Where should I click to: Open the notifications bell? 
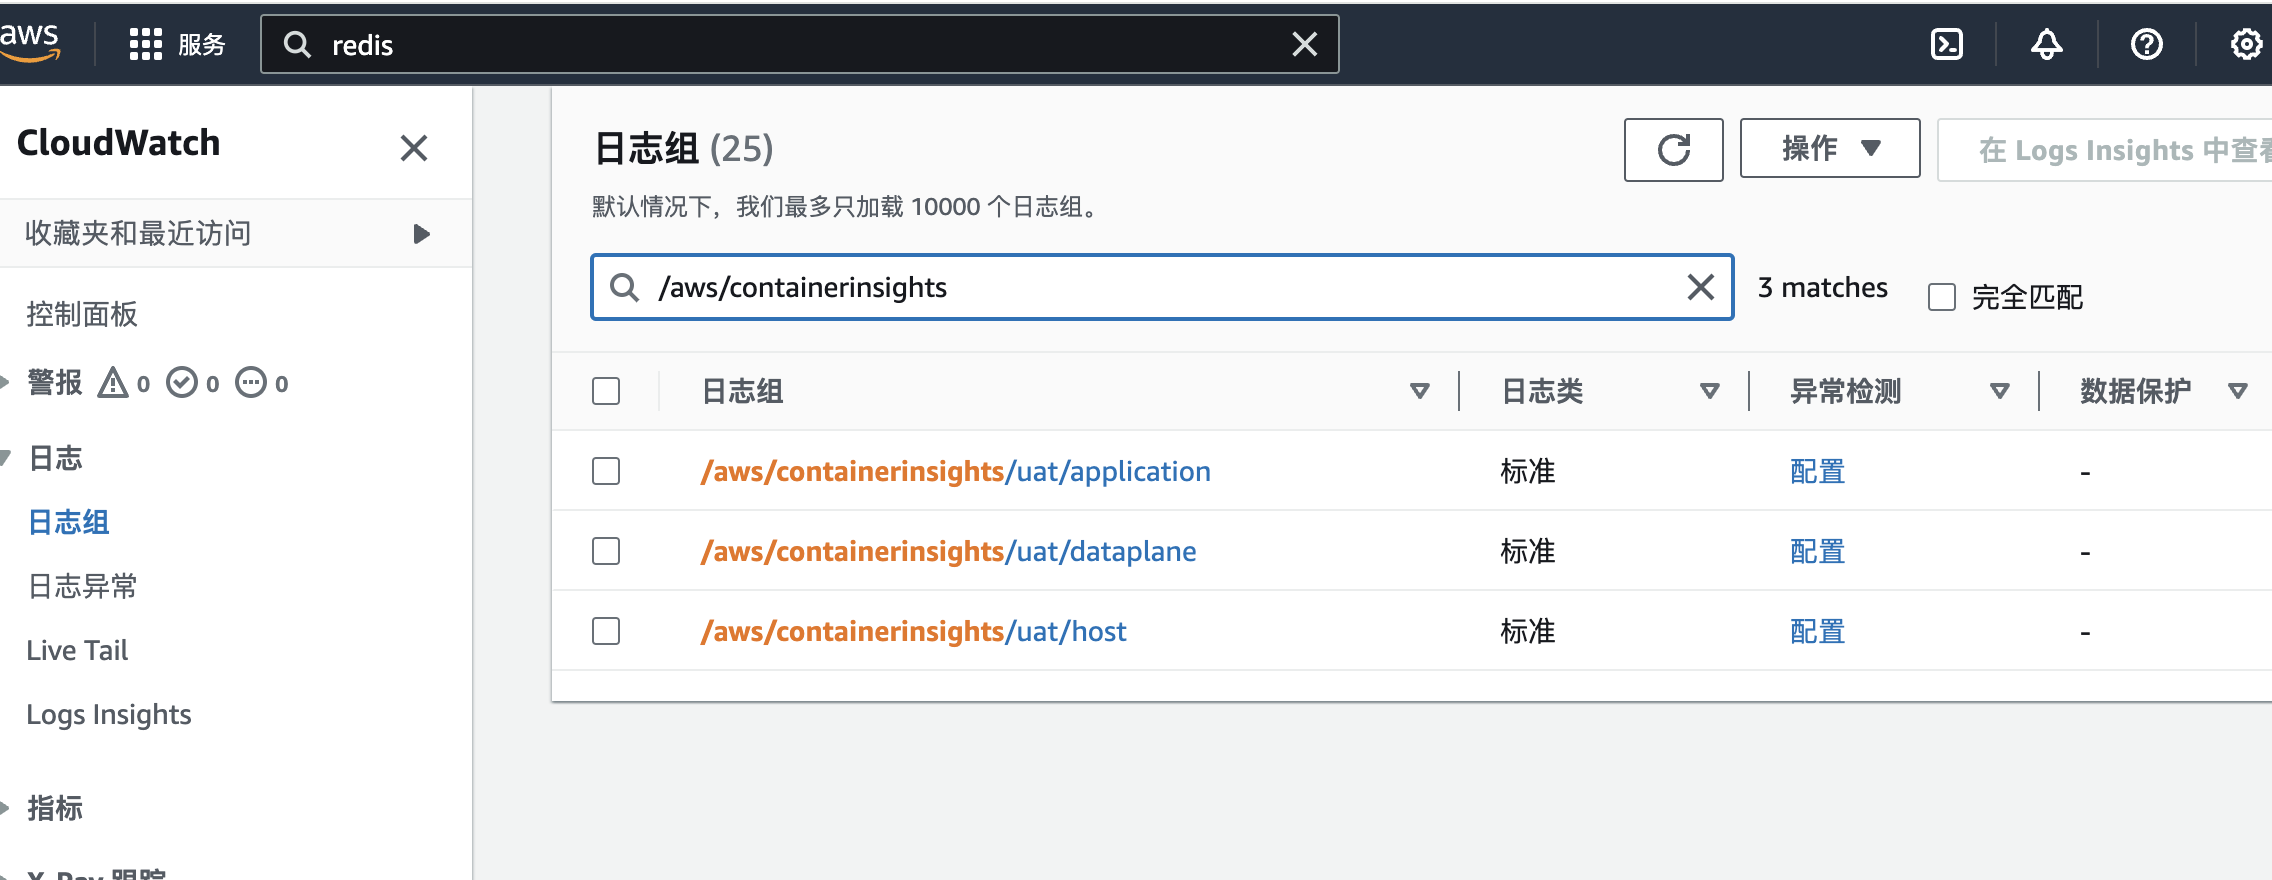(x=2046, y=44)
